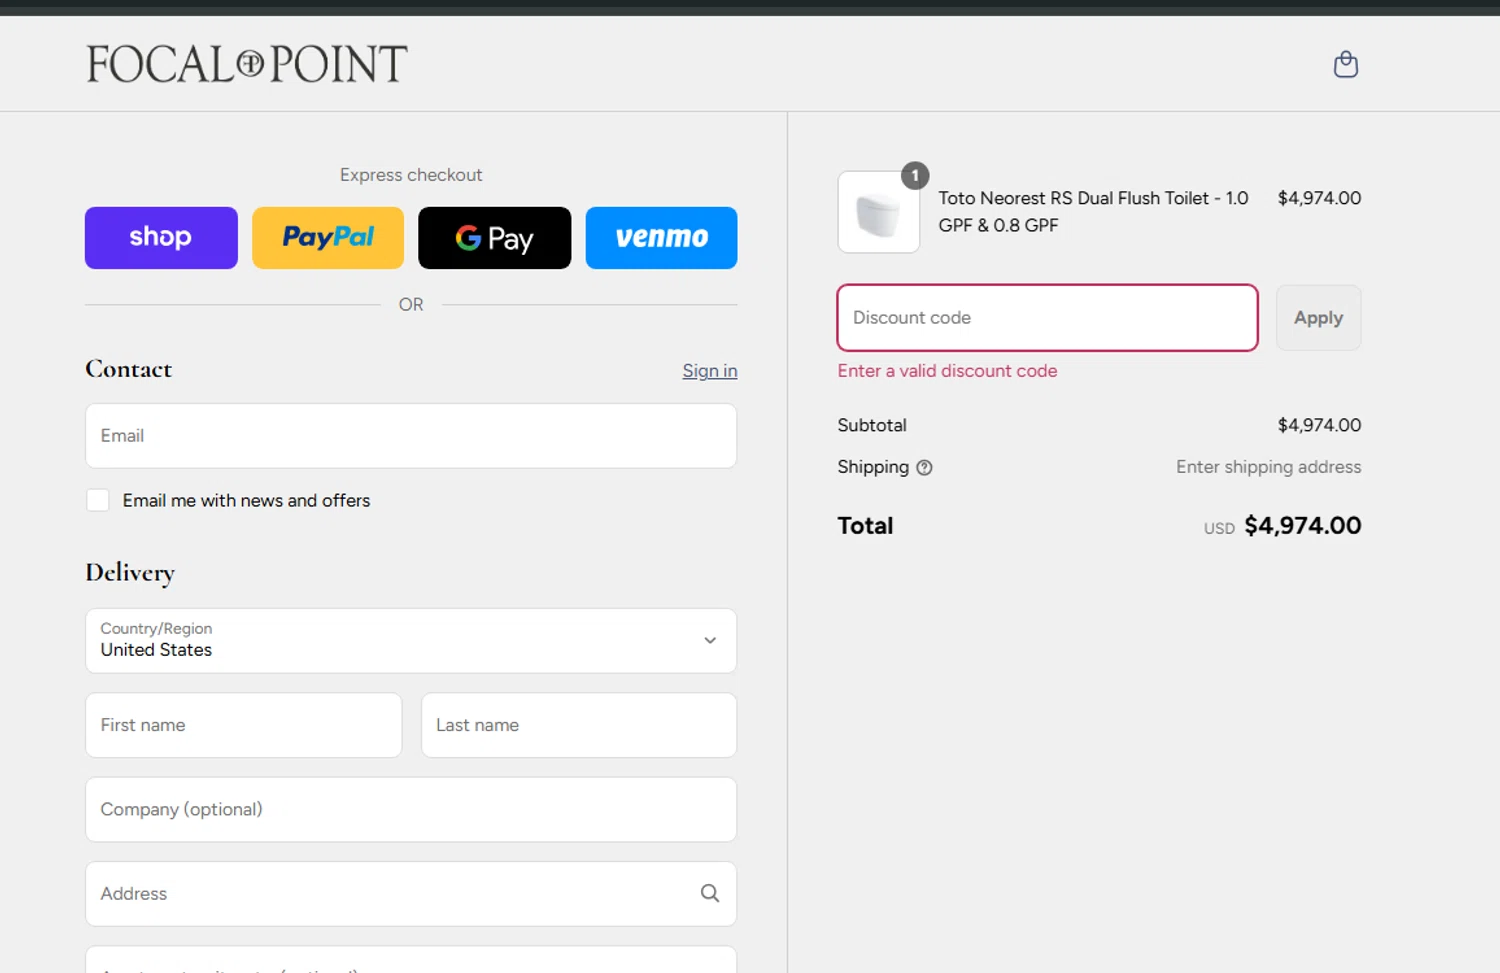Viewport: 1500px width, 973px height.
Task: Open the shopping bag cart icon
Action: (x=1346, y=64)
